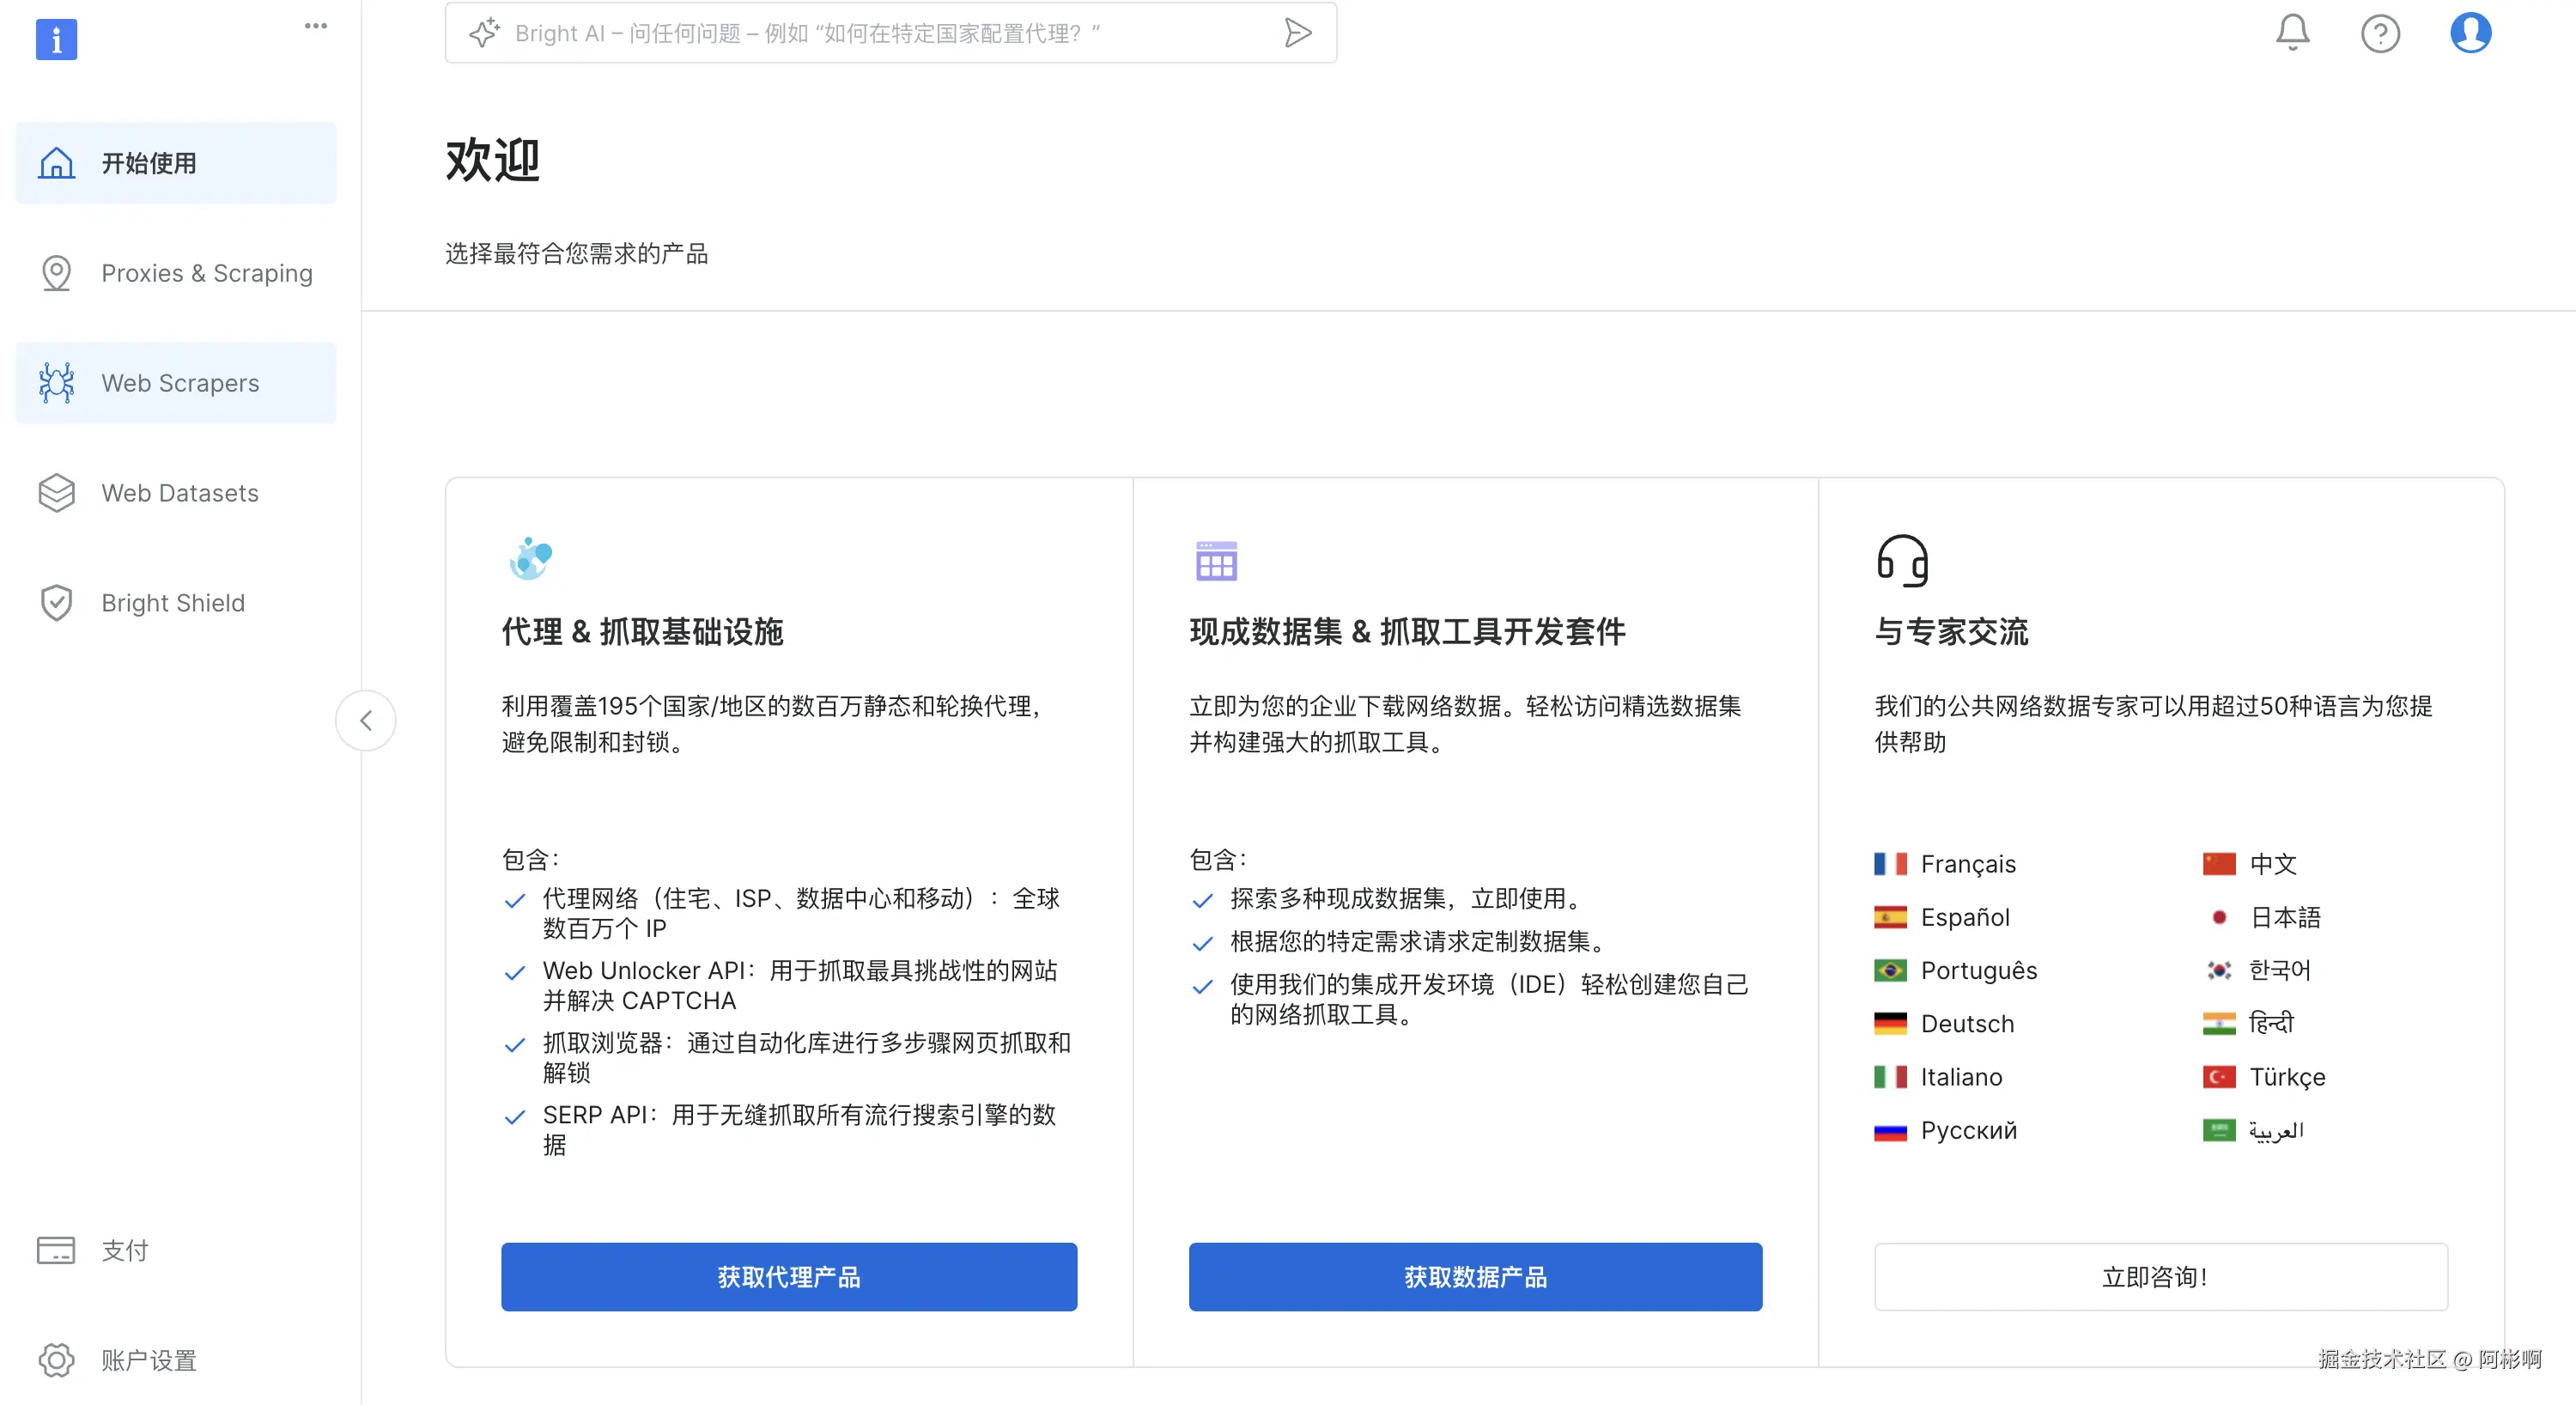Viewport: 2576px width, 1405px height.
Task: Select the Web Scrapers spider icon
Action: 56,382
